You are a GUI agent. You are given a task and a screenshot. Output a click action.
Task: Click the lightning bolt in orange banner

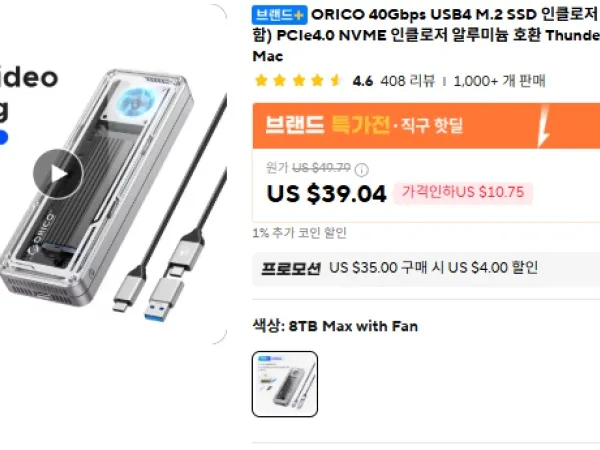point(543,126)
